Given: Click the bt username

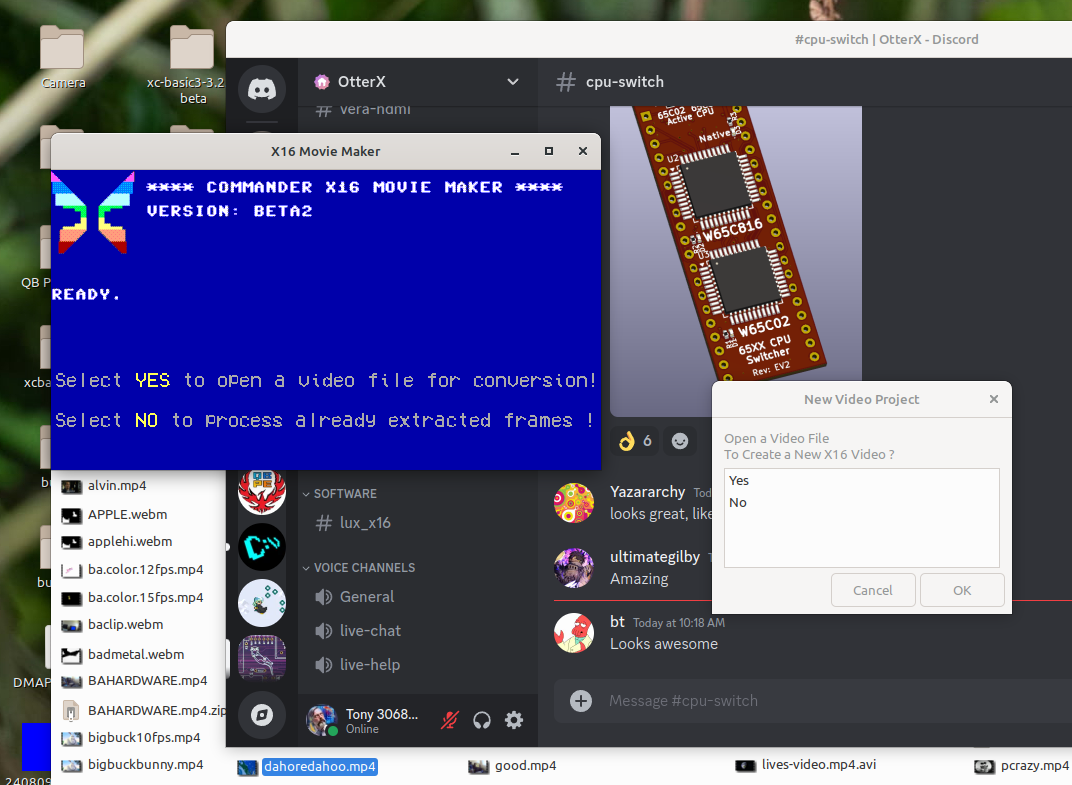Looking at the screenshot, I should click(617, 622).
